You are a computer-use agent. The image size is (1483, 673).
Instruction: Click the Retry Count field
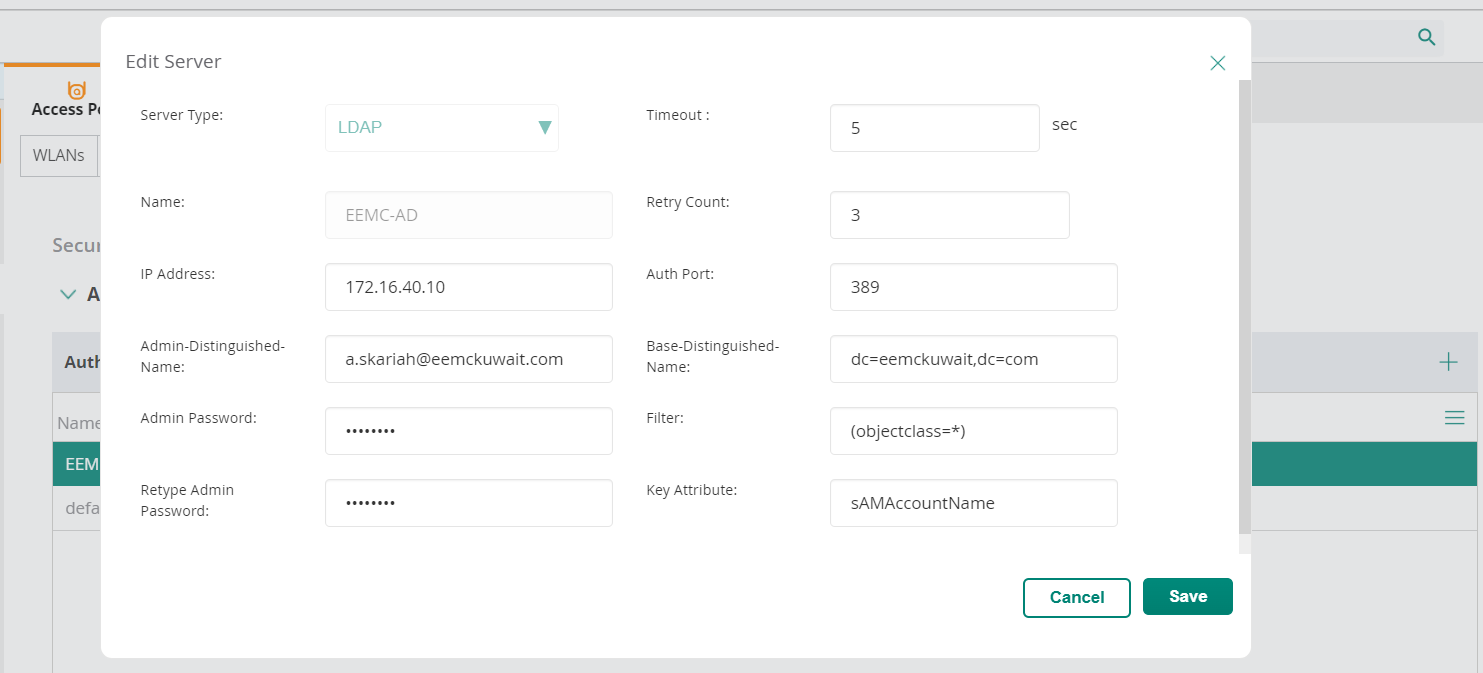click(949, 215)
